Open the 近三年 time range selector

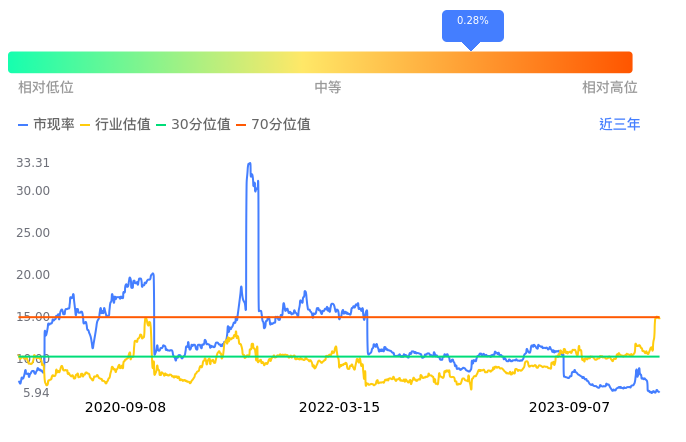619,125
